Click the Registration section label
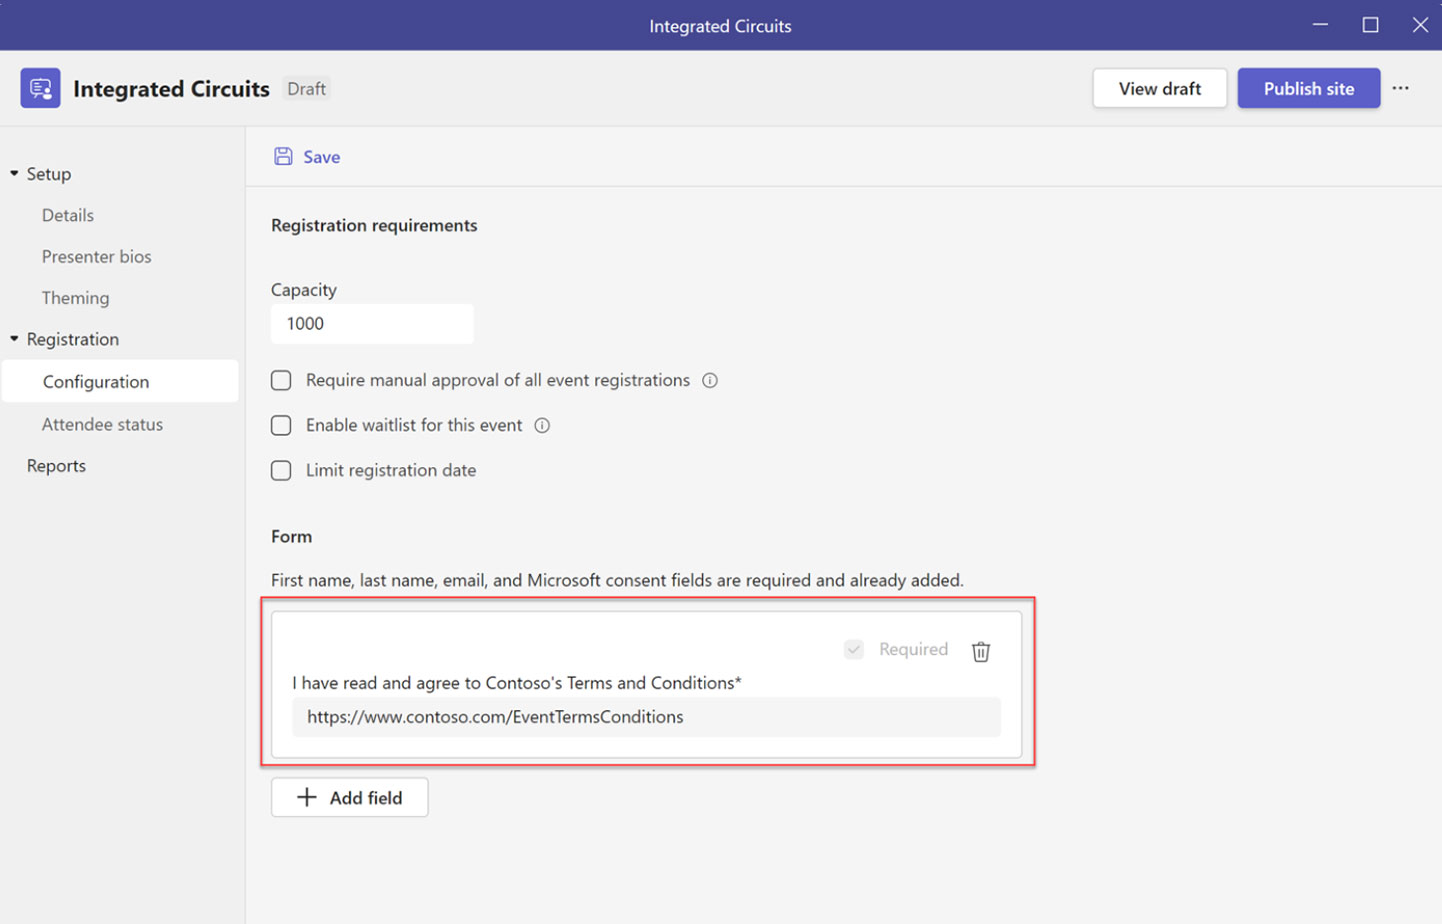The height and width of the screenshot is (924, 1442). pos(72,339)
